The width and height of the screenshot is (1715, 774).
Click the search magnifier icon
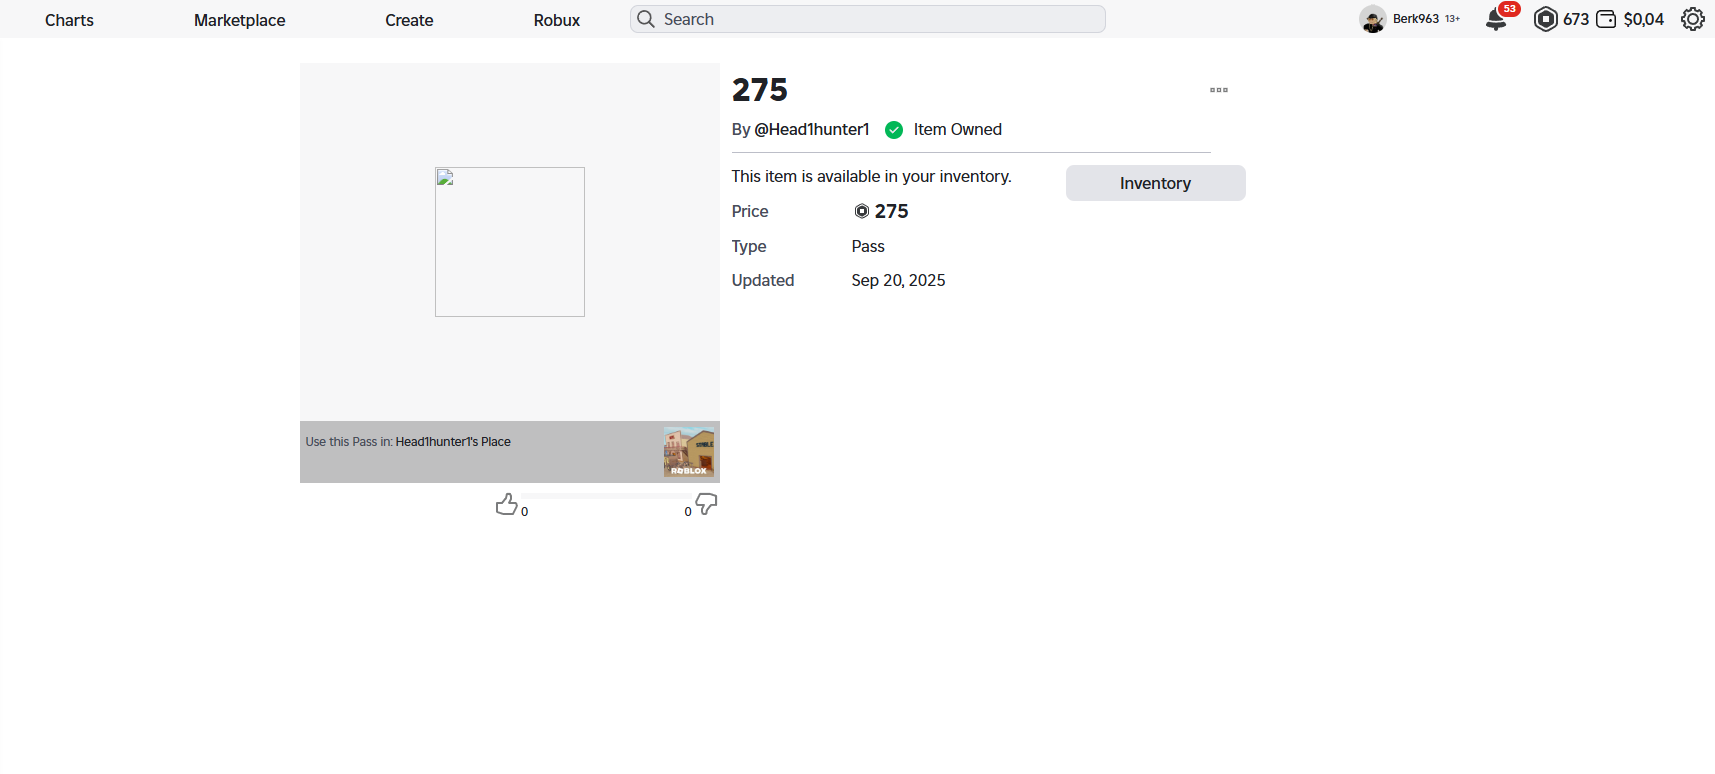[x=646, y=19]
